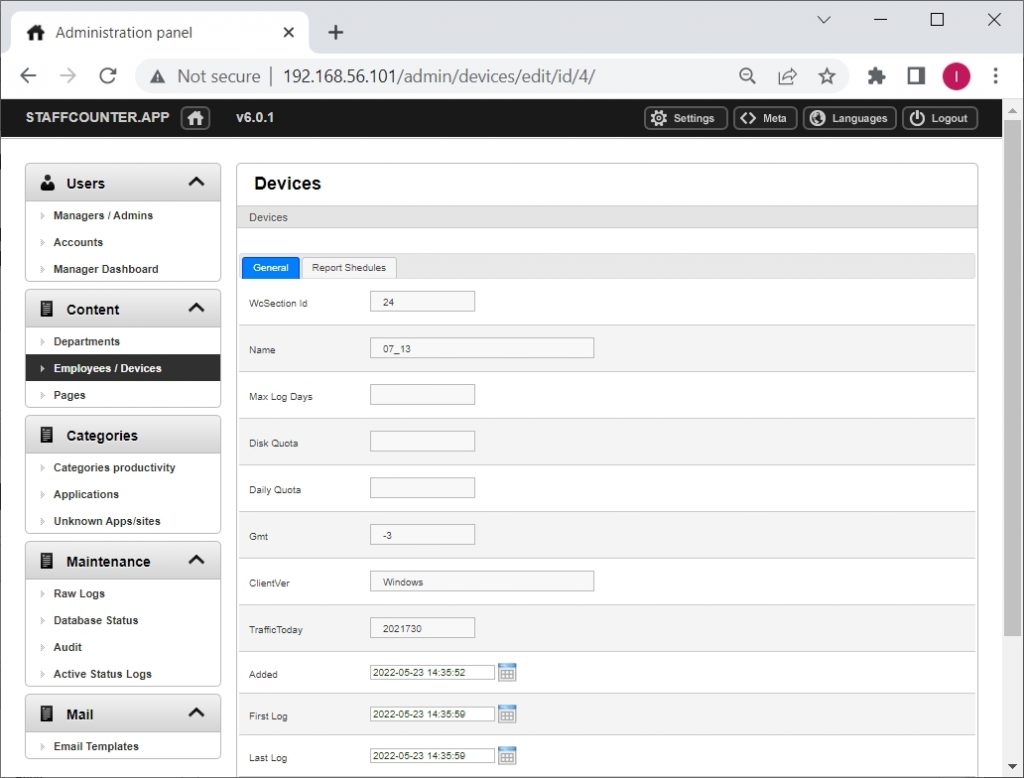Click the Added date field

pyautogui.click(x=432, y=672)
